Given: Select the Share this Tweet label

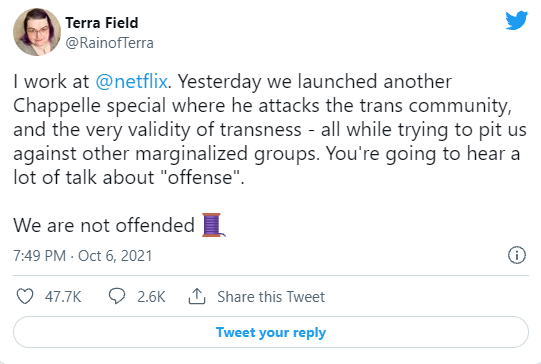Looking at the screenshot, I should tap(271, 297).
